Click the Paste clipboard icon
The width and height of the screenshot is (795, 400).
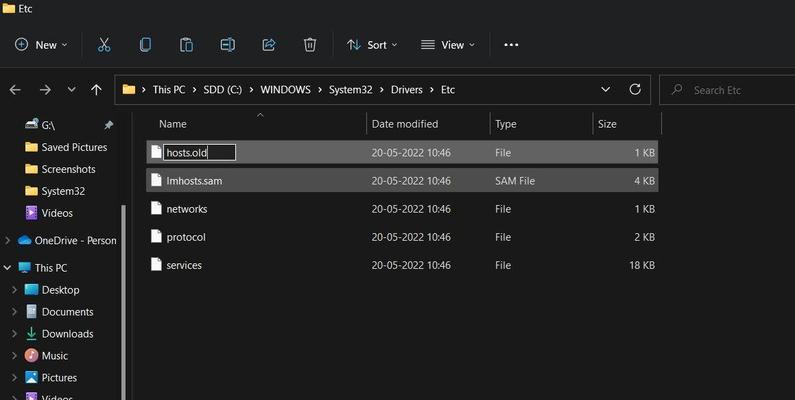[186, 45]
